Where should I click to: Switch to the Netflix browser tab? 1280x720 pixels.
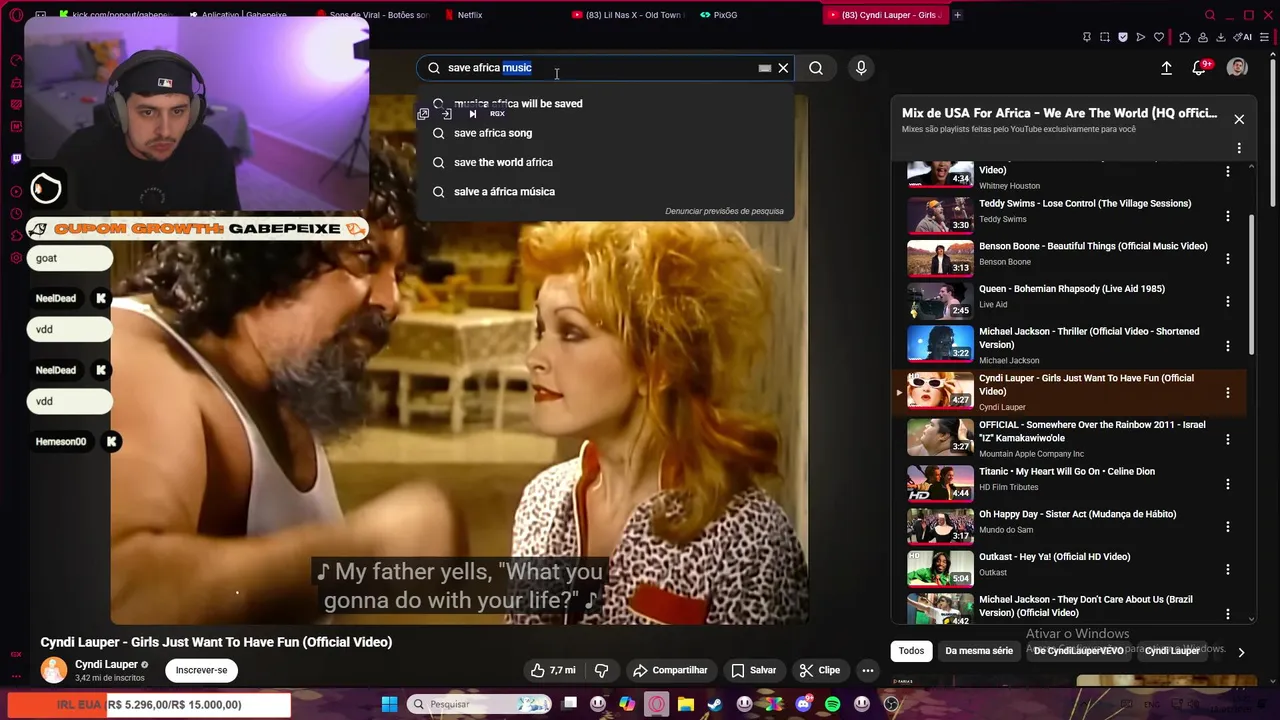(468, 15)
